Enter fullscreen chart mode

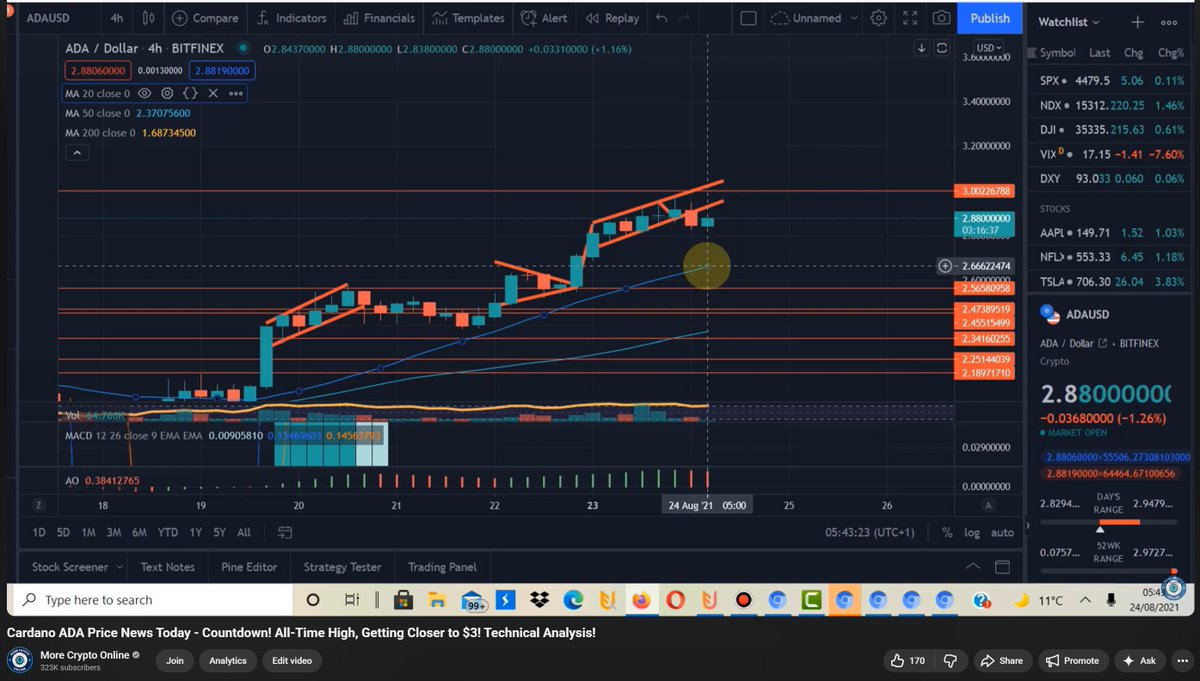(909, 18)
